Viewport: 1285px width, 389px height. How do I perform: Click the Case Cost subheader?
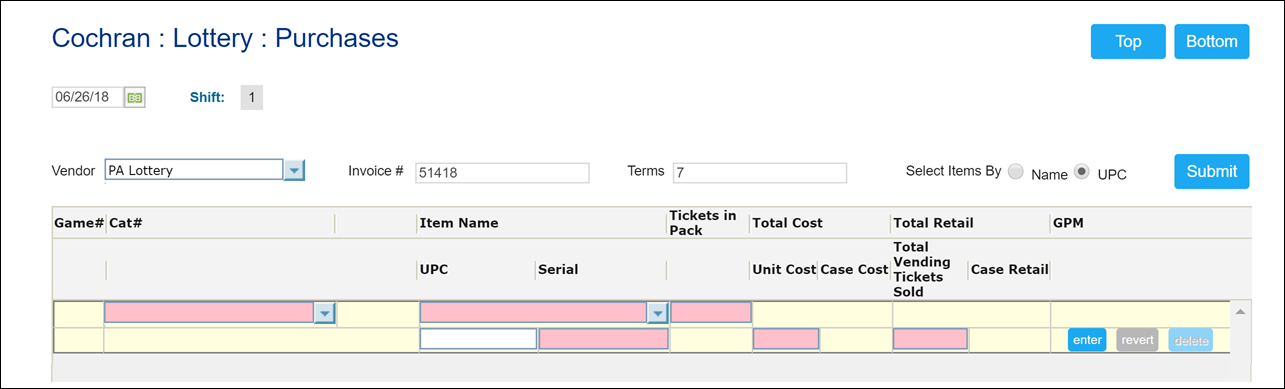point(855,269)
